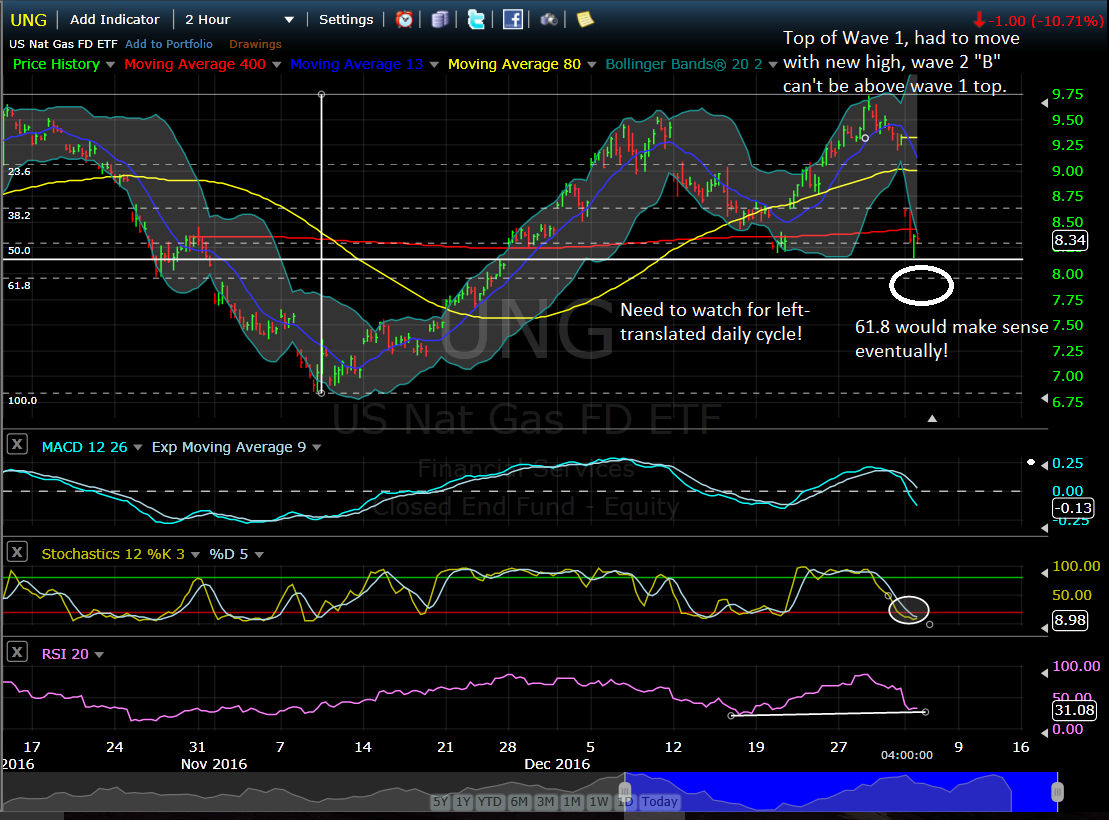
Task: Click the UNG ticker symbol field
Action: (27, 19)
